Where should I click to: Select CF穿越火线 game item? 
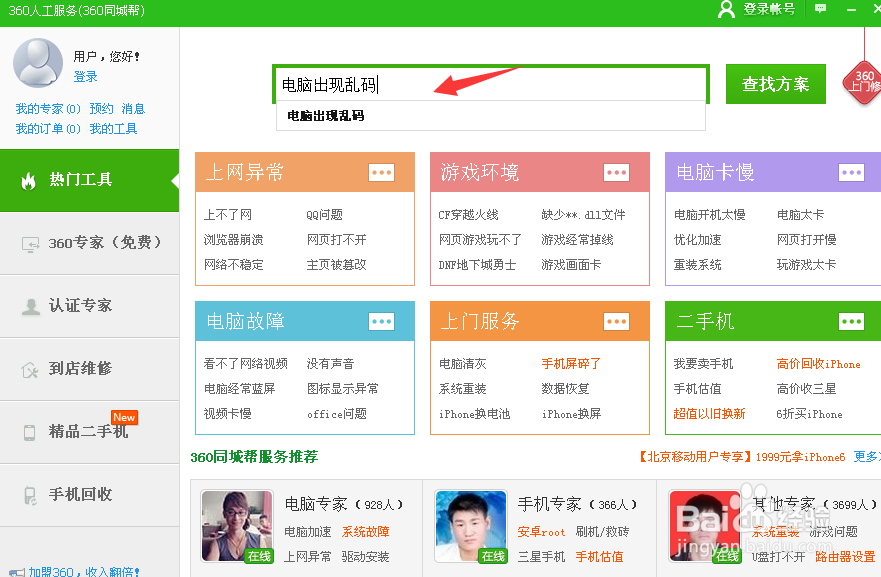click(x=468, y=215)
